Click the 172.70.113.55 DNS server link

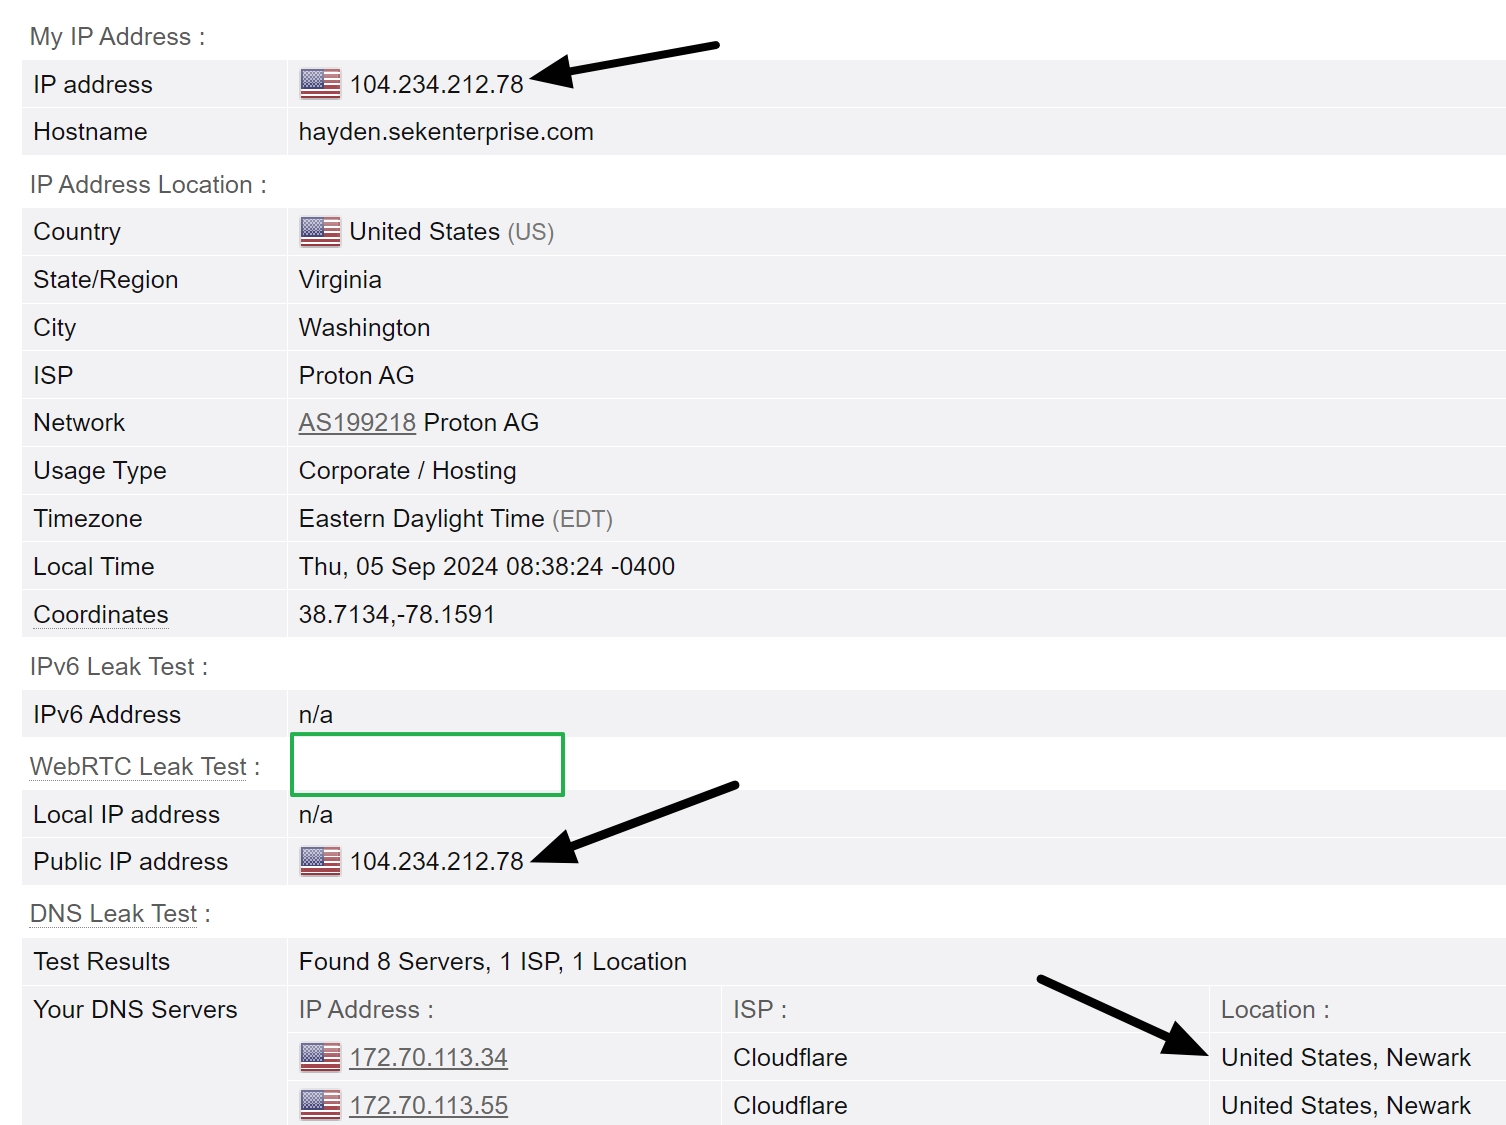pos(428,1105)
